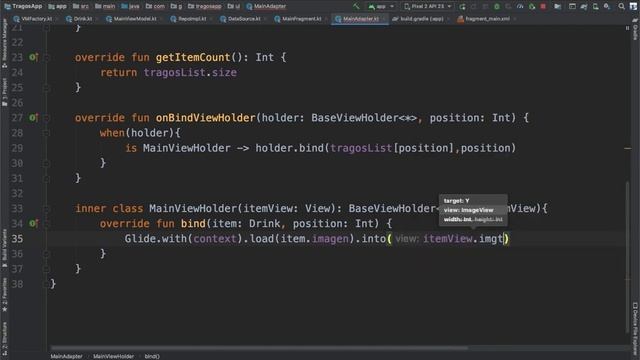Click the Search Everywhere magnifier icon
The width and height of the screenshot is (640, 360).
(x=621, y=6)
